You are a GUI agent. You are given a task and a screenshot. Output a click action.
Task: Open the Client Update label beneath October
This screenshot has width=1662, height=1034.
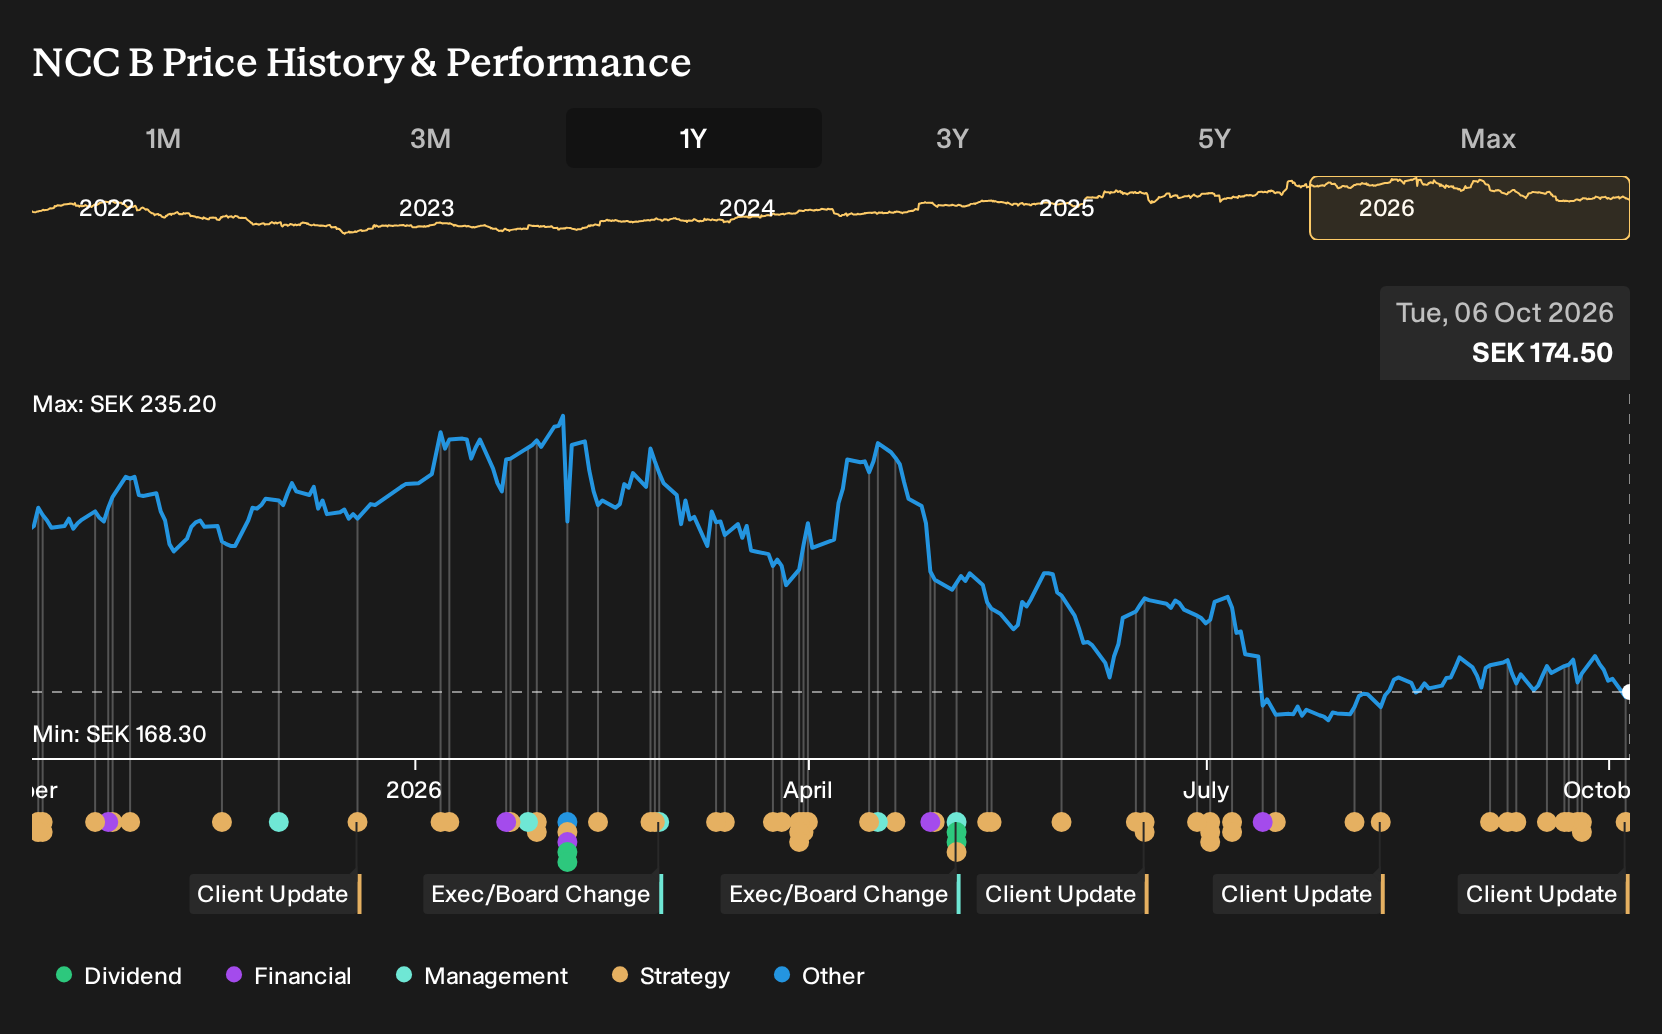1543,894
